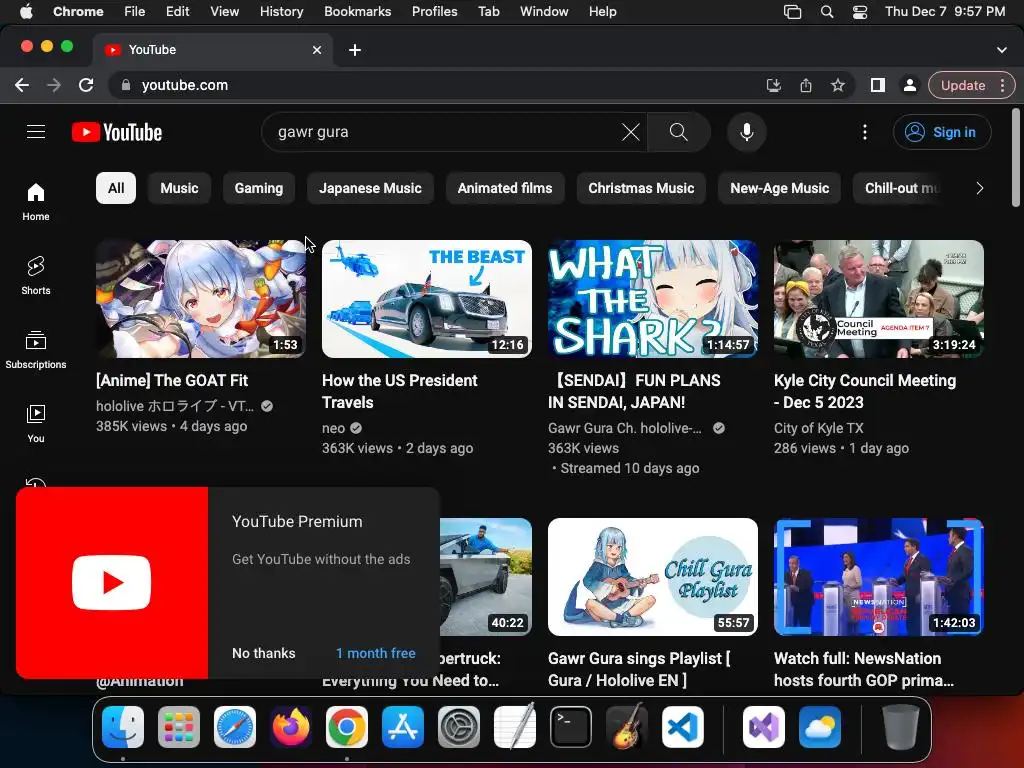Select the Christmas Music chip
This screenshot has height=768, width=1024.
[641, 188]
